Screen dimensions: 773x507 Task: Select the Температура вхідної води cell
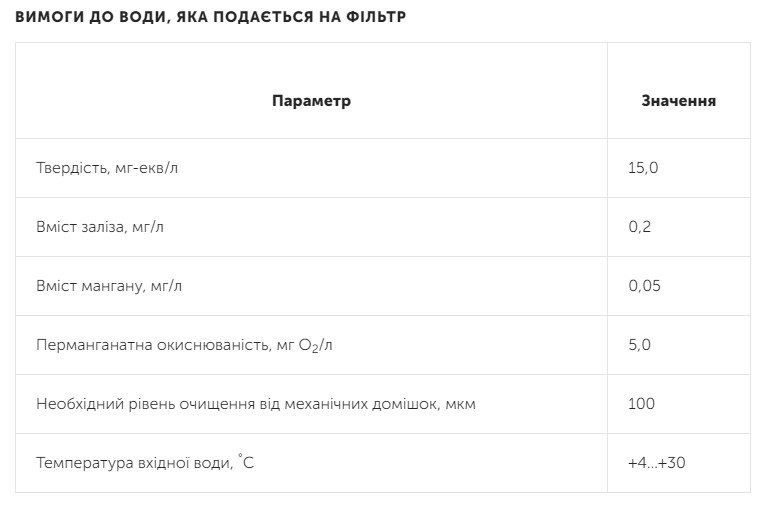point(145,463)
